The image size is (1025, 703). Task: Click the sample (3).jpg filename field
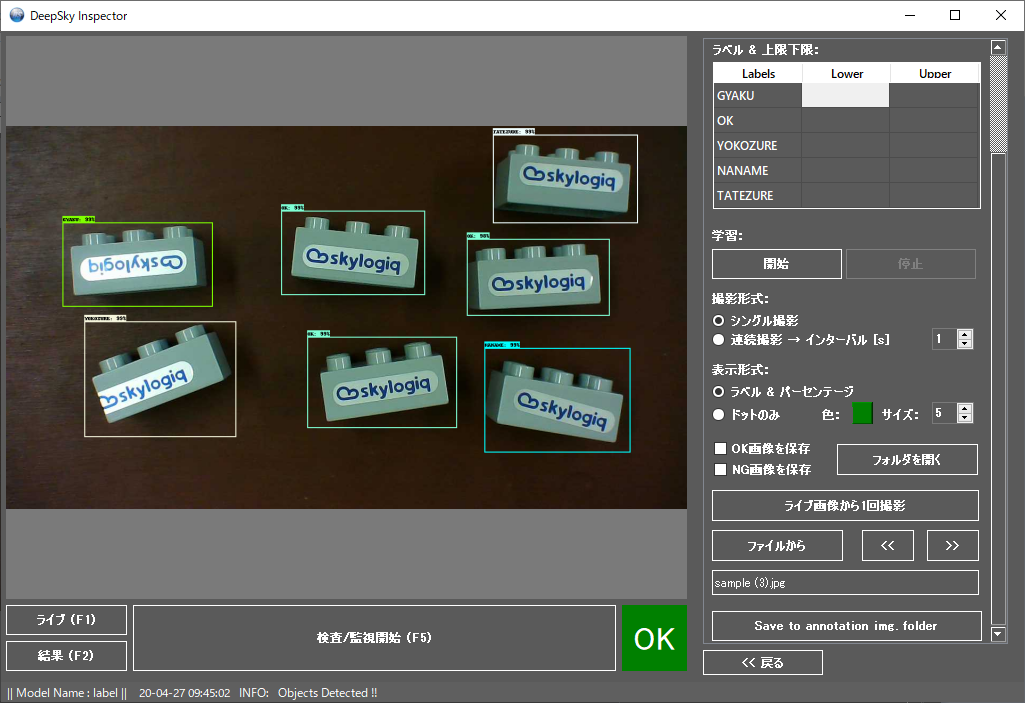[845, 583]
